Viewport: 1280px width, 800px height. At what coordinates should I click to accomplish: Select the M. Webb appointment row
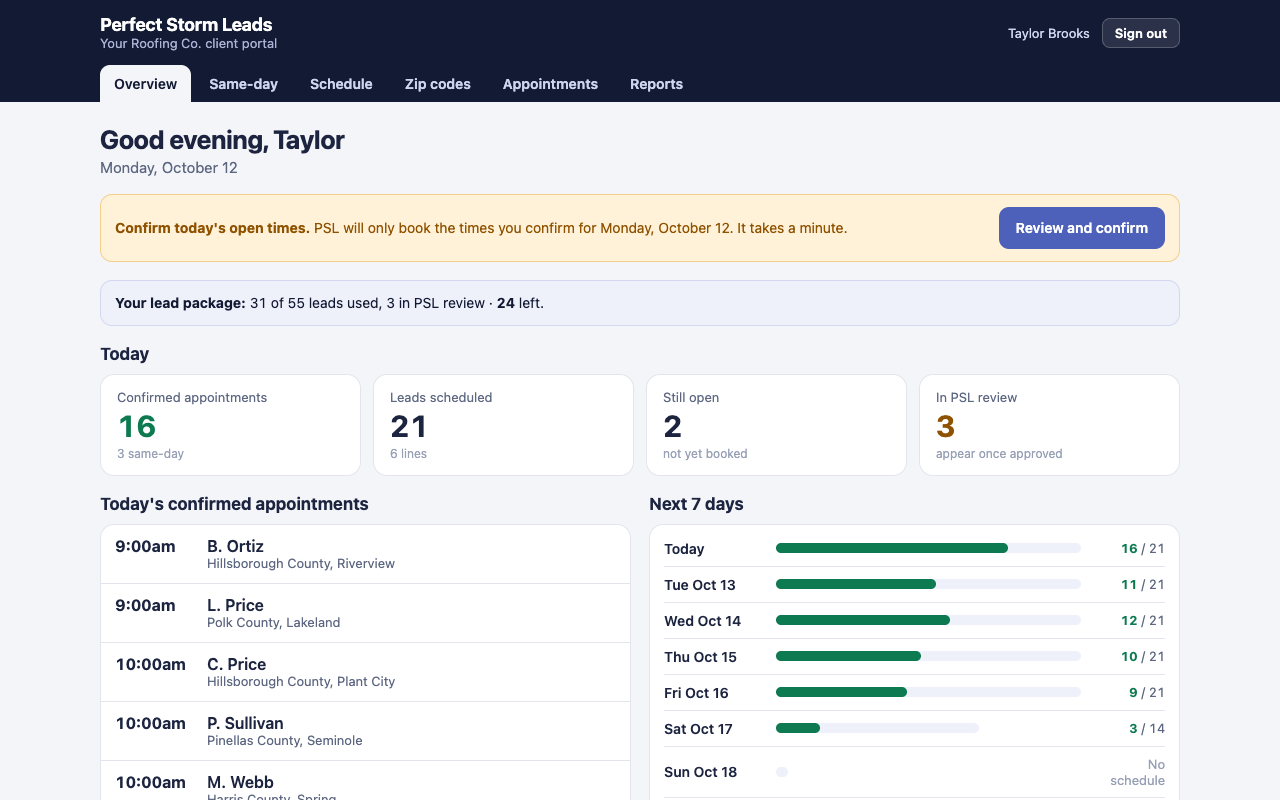click(365, 781)
